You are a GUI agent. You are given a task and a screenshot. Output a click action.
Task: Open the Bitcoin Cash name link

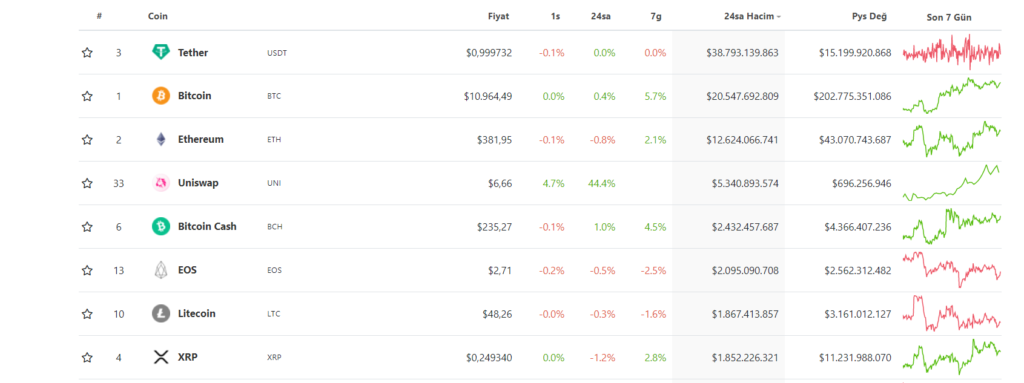[207, 227]
